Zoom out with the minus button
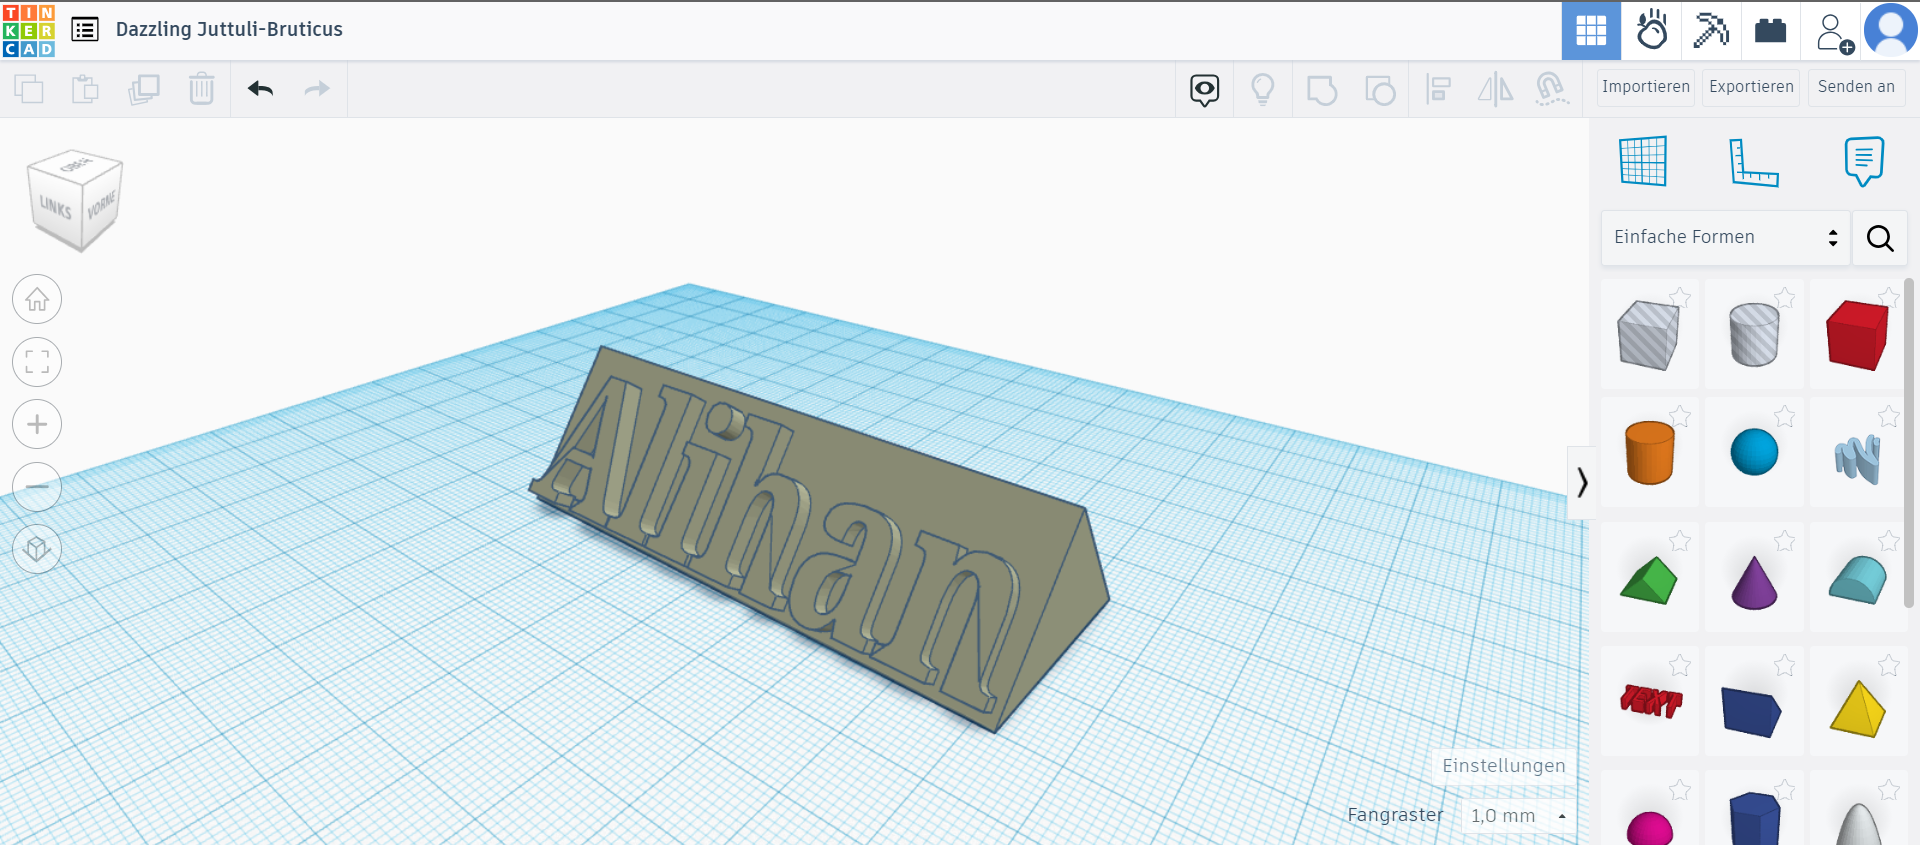 pos(37,487)
